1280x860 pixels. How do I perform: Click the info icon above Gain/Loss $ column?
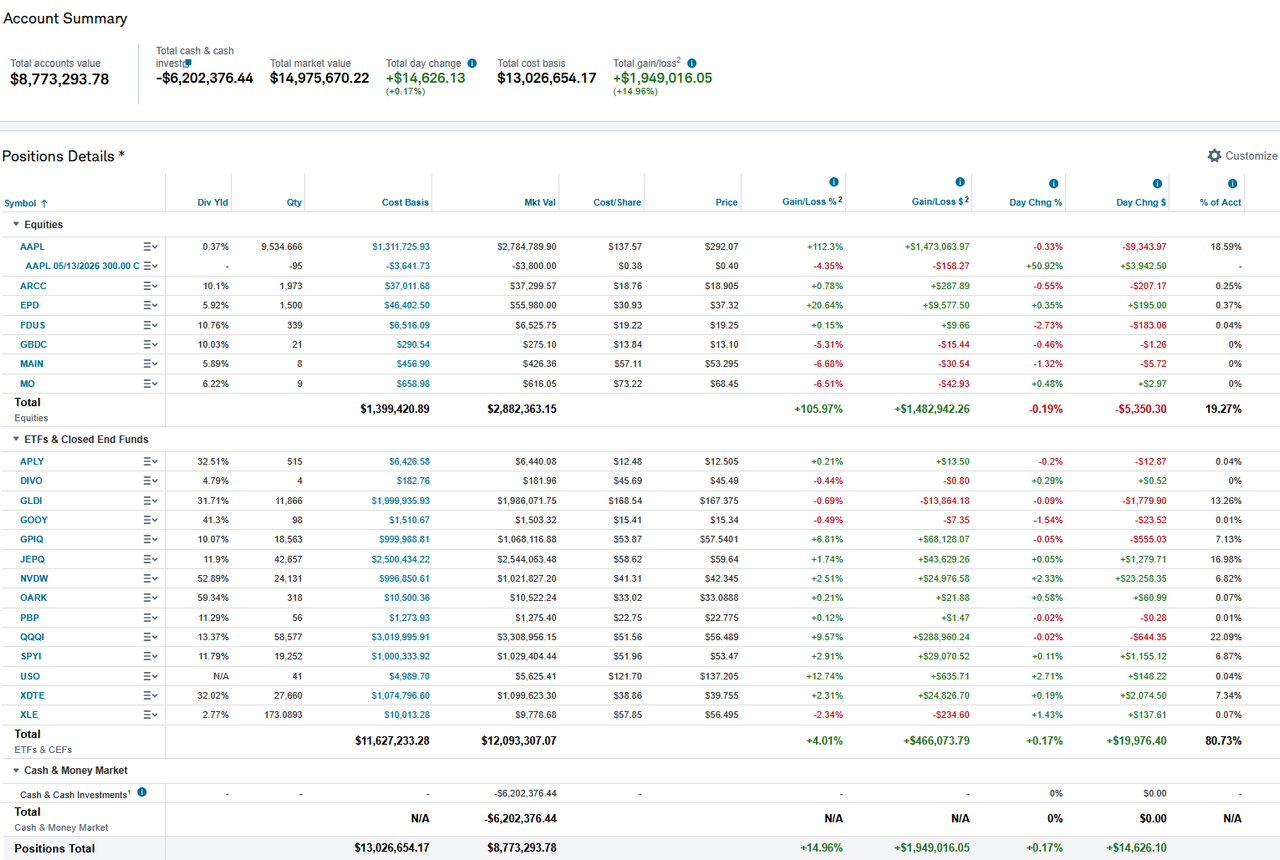960,182
